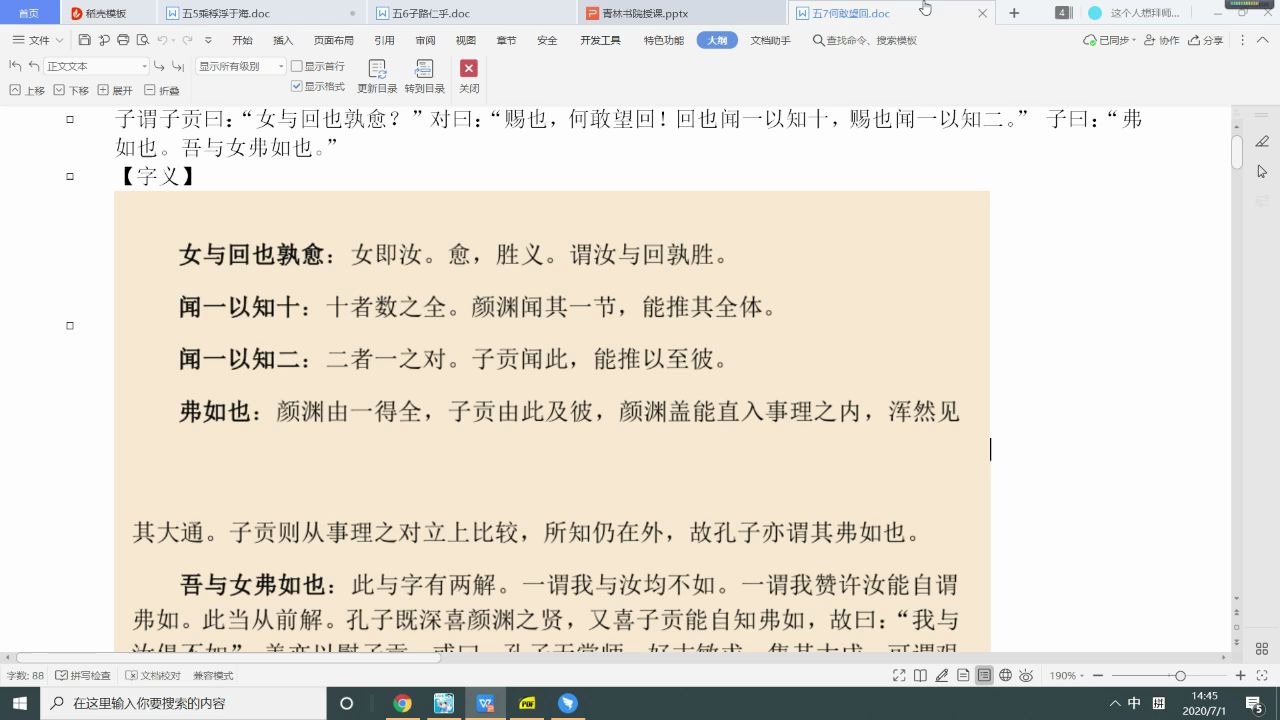Toggle 文档校对 in the status bar
The height and width of the screenshot is (720, 1280).
(x=153, y=676)
